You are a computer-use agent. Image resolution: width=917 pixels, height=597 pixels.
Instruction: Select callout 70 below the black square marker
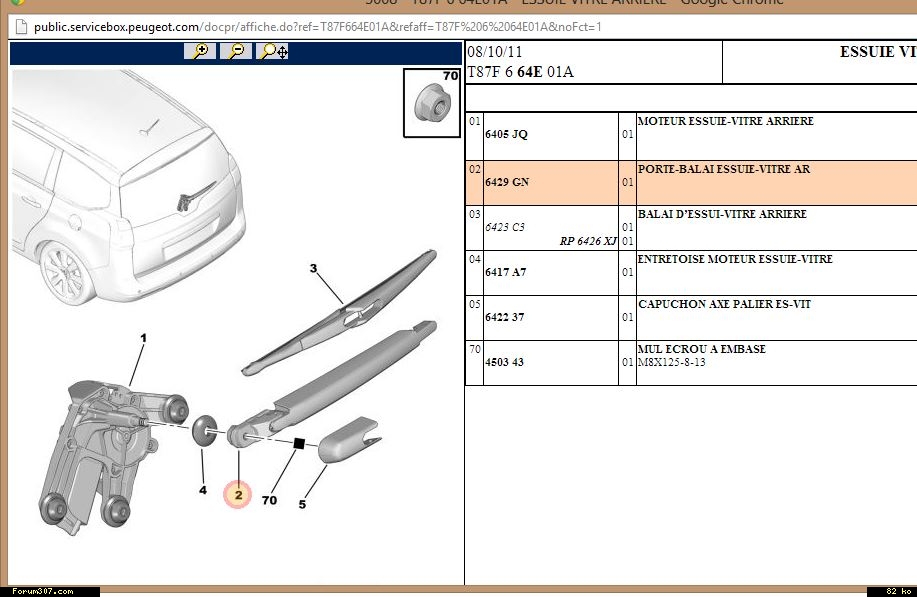(x=269, y=500)
